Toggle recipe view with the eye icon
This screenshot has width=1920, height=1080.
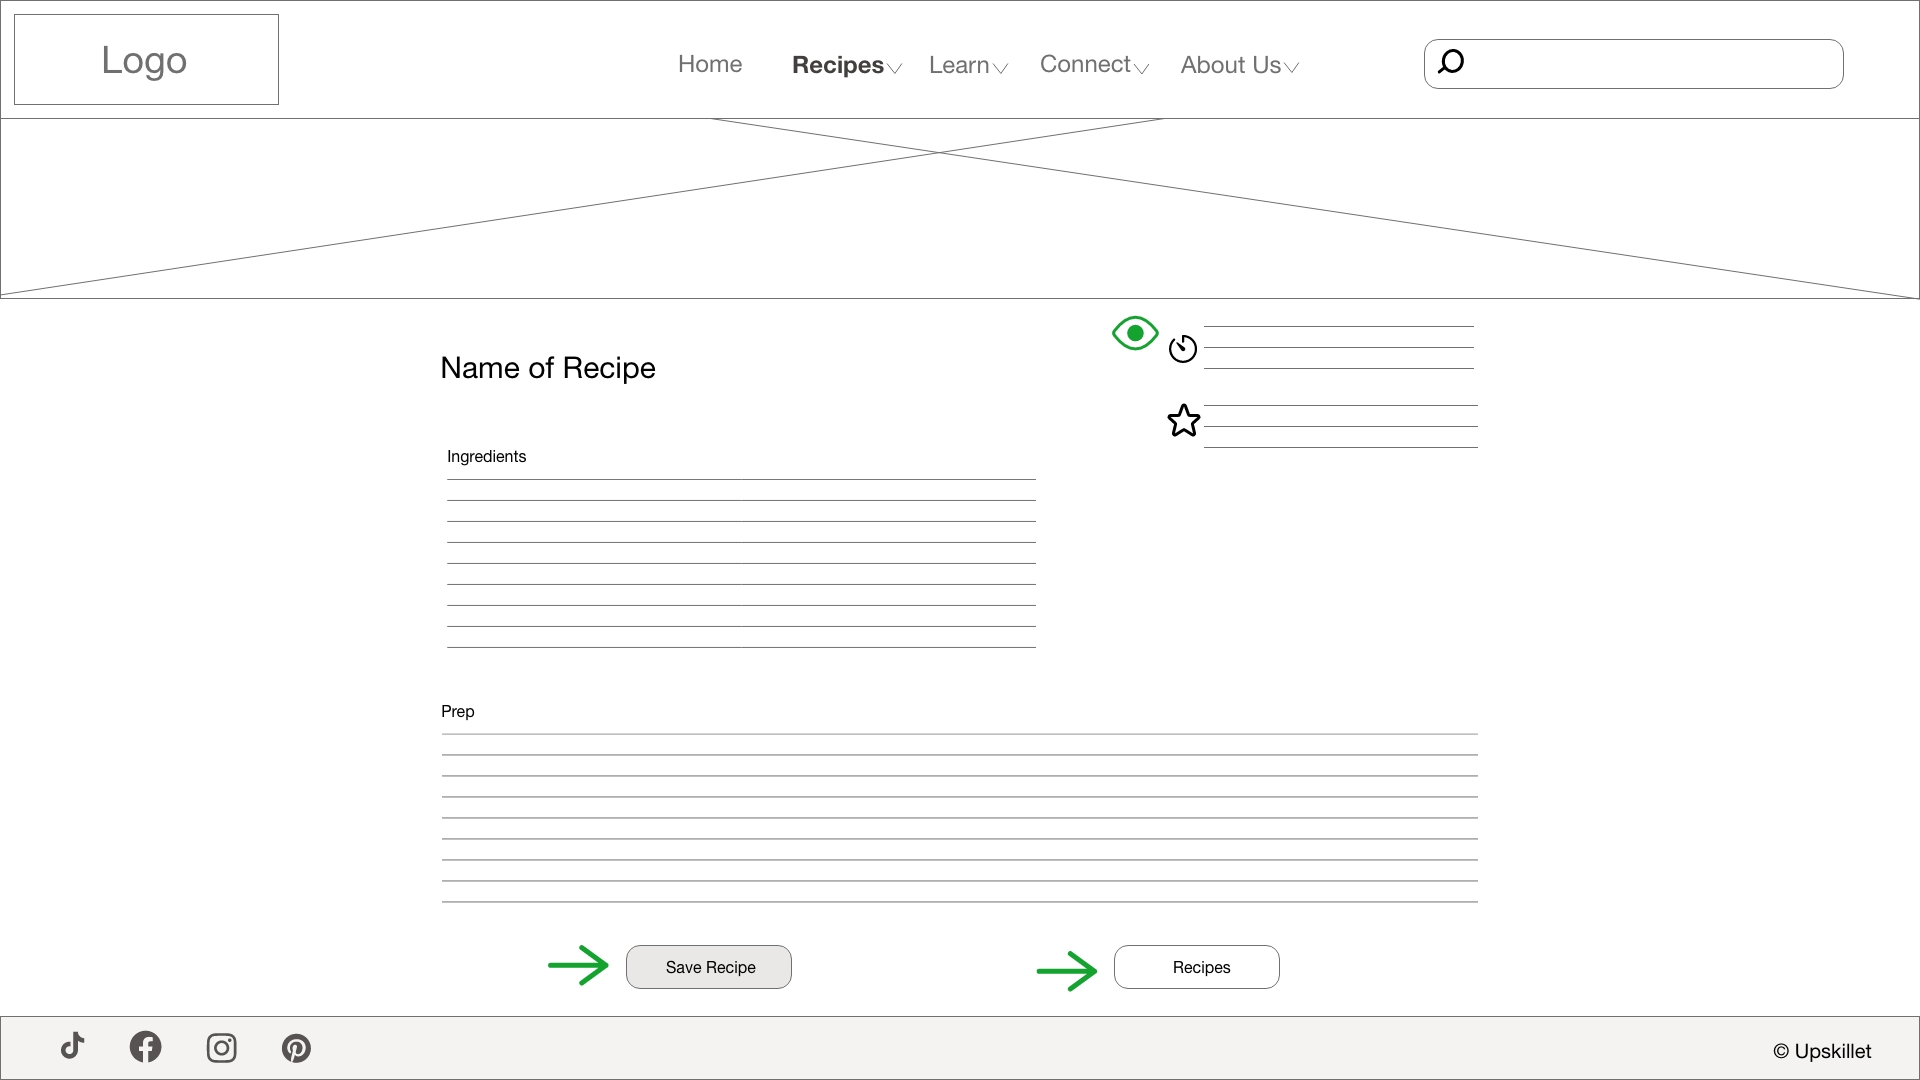pos(1134,333)
